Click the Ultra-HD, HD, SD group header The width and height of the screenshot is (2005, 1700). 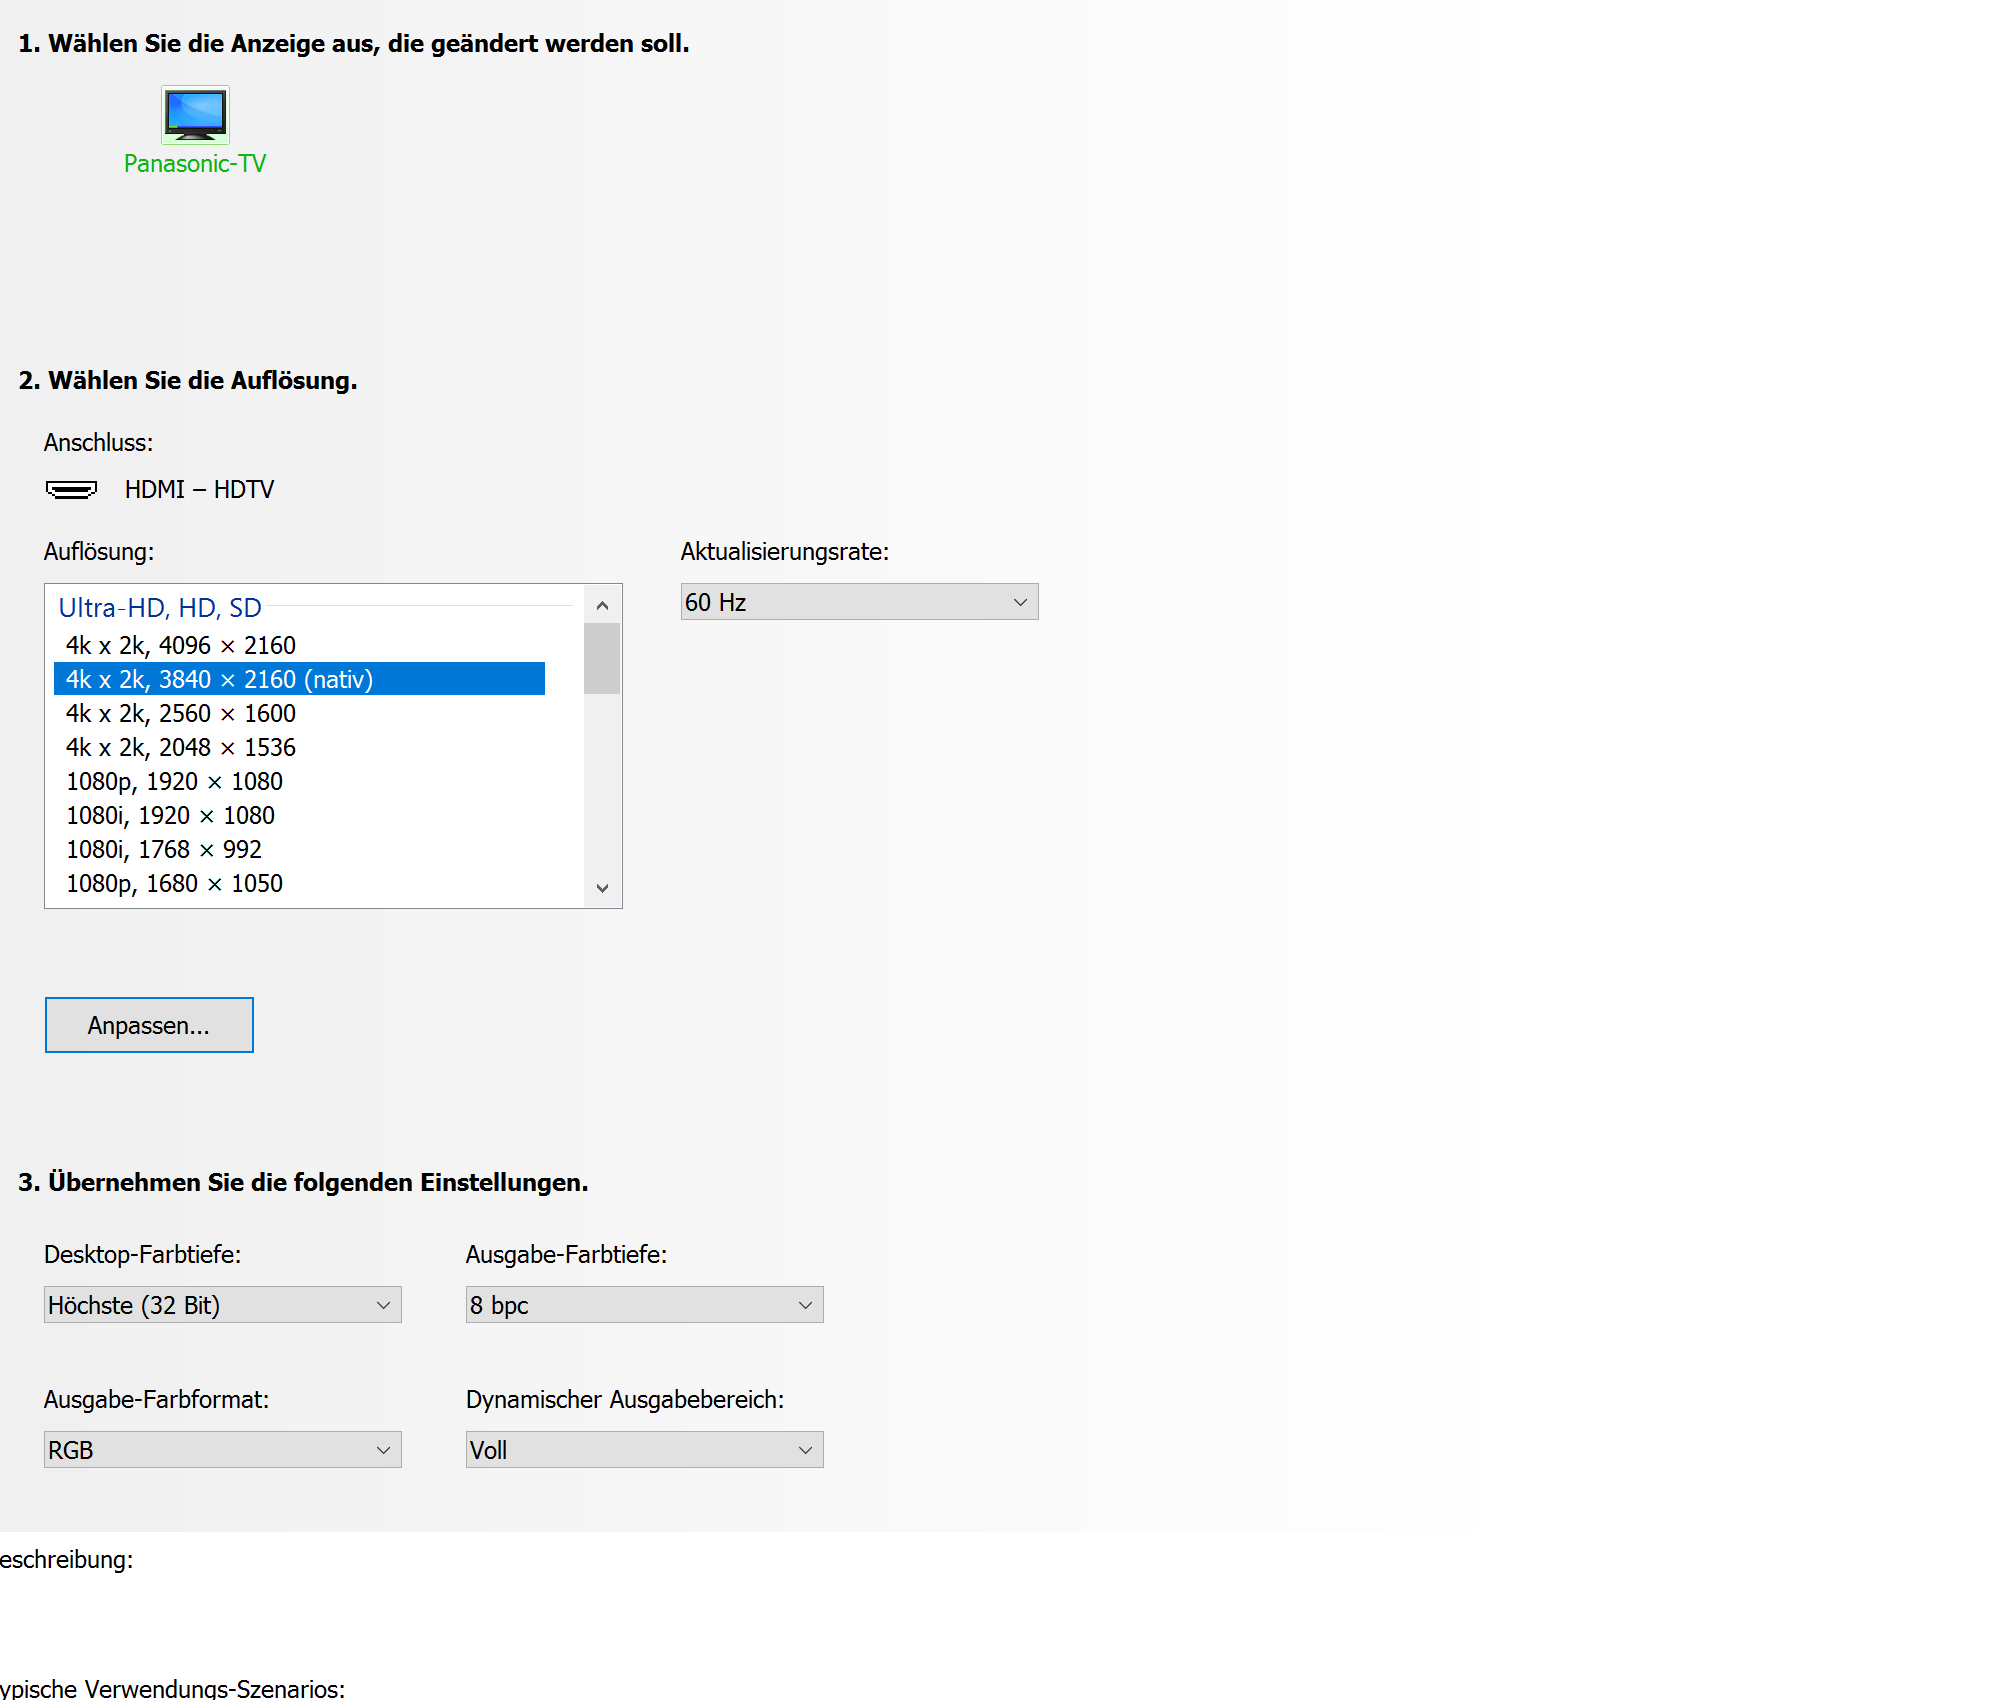(x=160, y=608)
